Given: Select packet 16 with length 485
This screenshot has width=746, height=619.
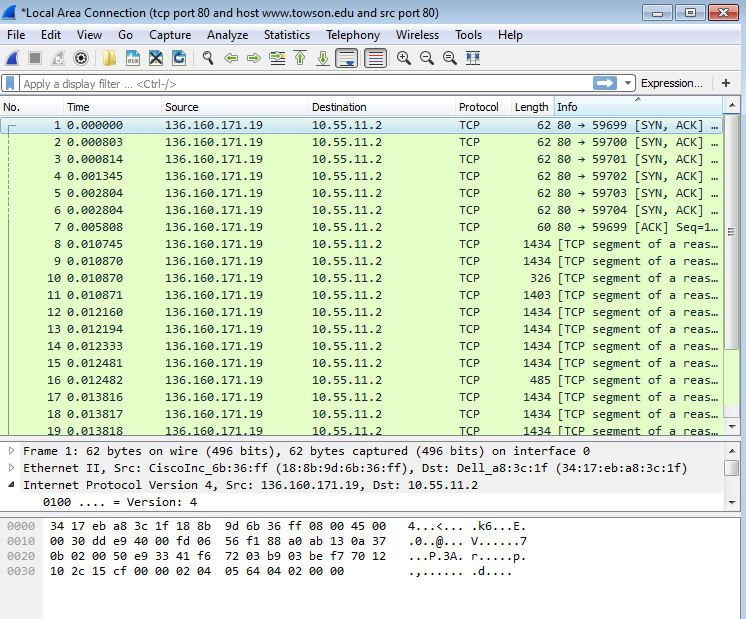Looking at the screenshot, I should tap(362, 380).
